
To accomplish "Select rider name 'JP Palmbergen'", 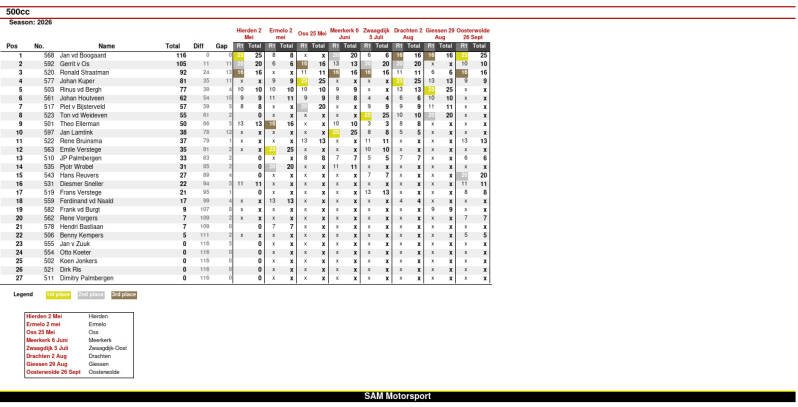I will point(80,158).
